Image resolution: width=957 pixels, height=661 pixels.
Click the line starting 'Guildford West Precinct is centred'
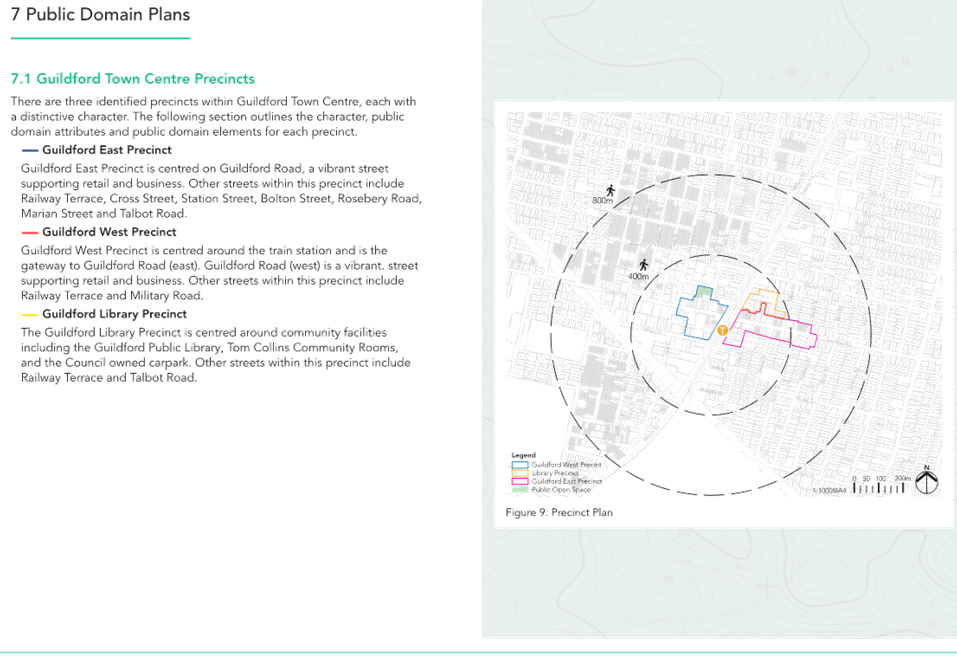click(x=204, y=250)
